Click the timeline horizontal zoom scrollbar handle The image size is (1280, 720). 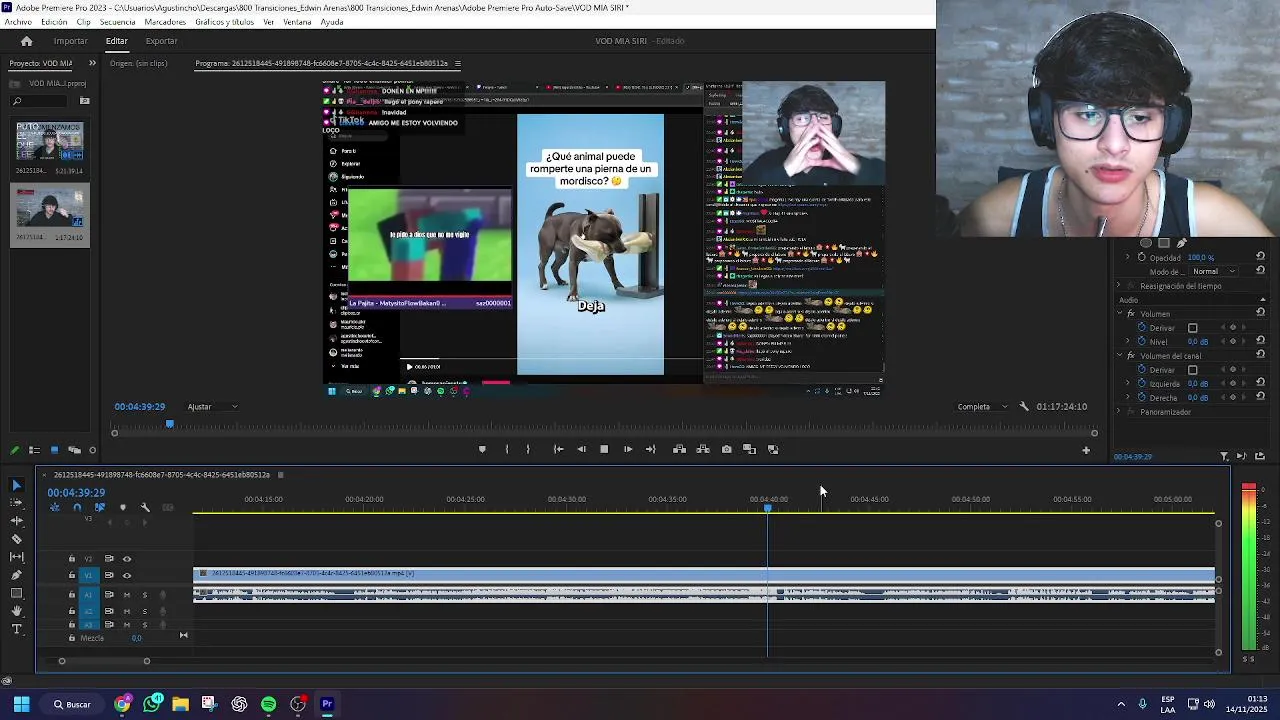tap(146, 661)
